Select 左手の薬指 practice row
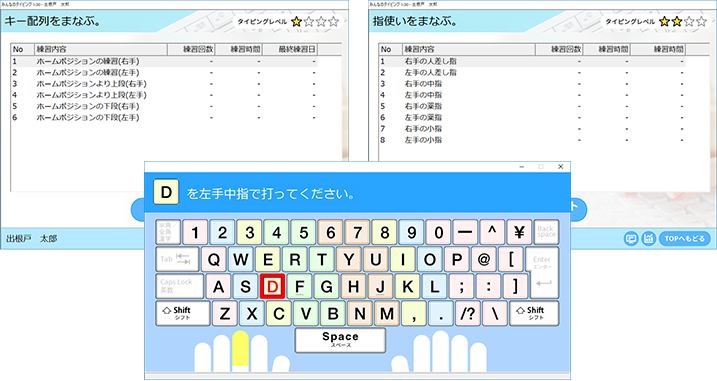Image resolution: width=717 pixels, height=381 pixels. [x=532, y=118]
